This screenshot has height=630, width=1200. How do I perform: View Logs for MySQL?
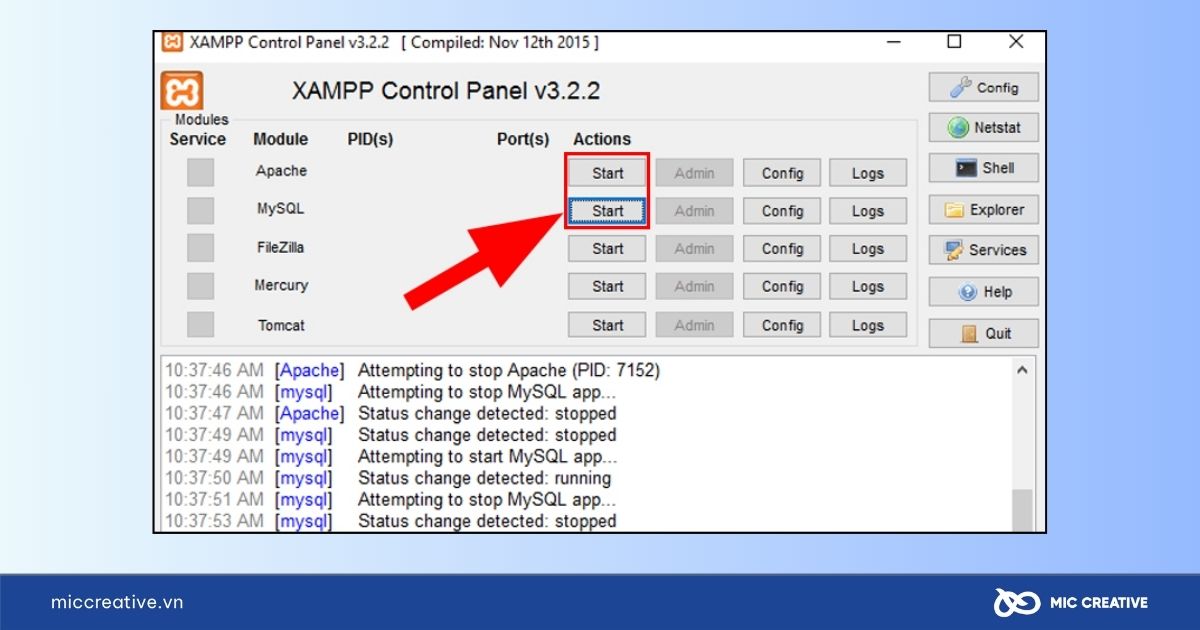coord(868,211)
